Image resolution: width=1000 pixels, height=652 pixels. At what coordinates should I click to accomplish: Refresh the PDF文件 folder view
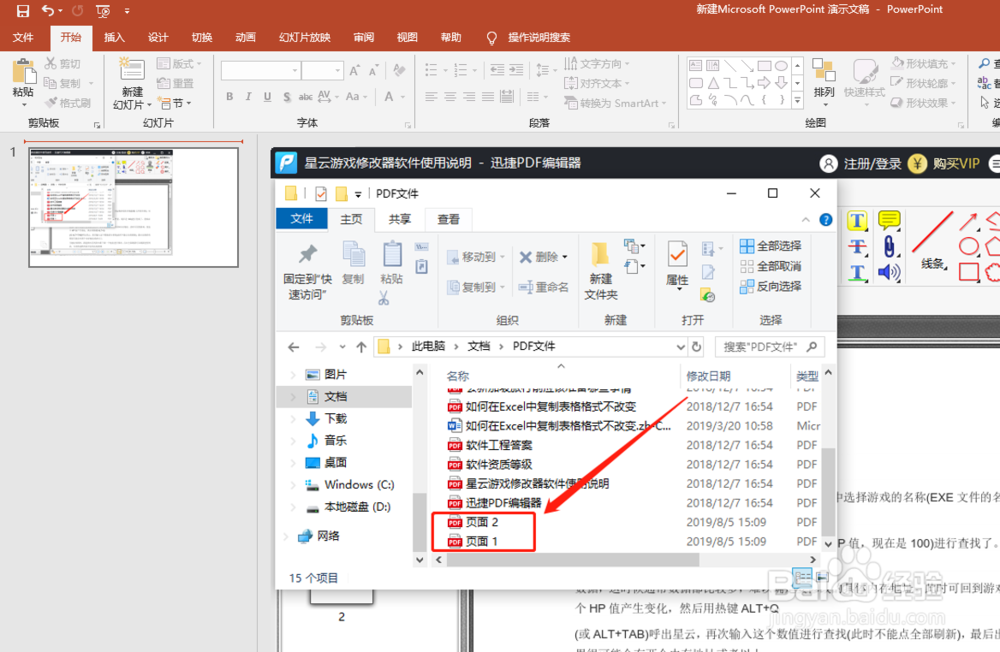click(696, 346)
